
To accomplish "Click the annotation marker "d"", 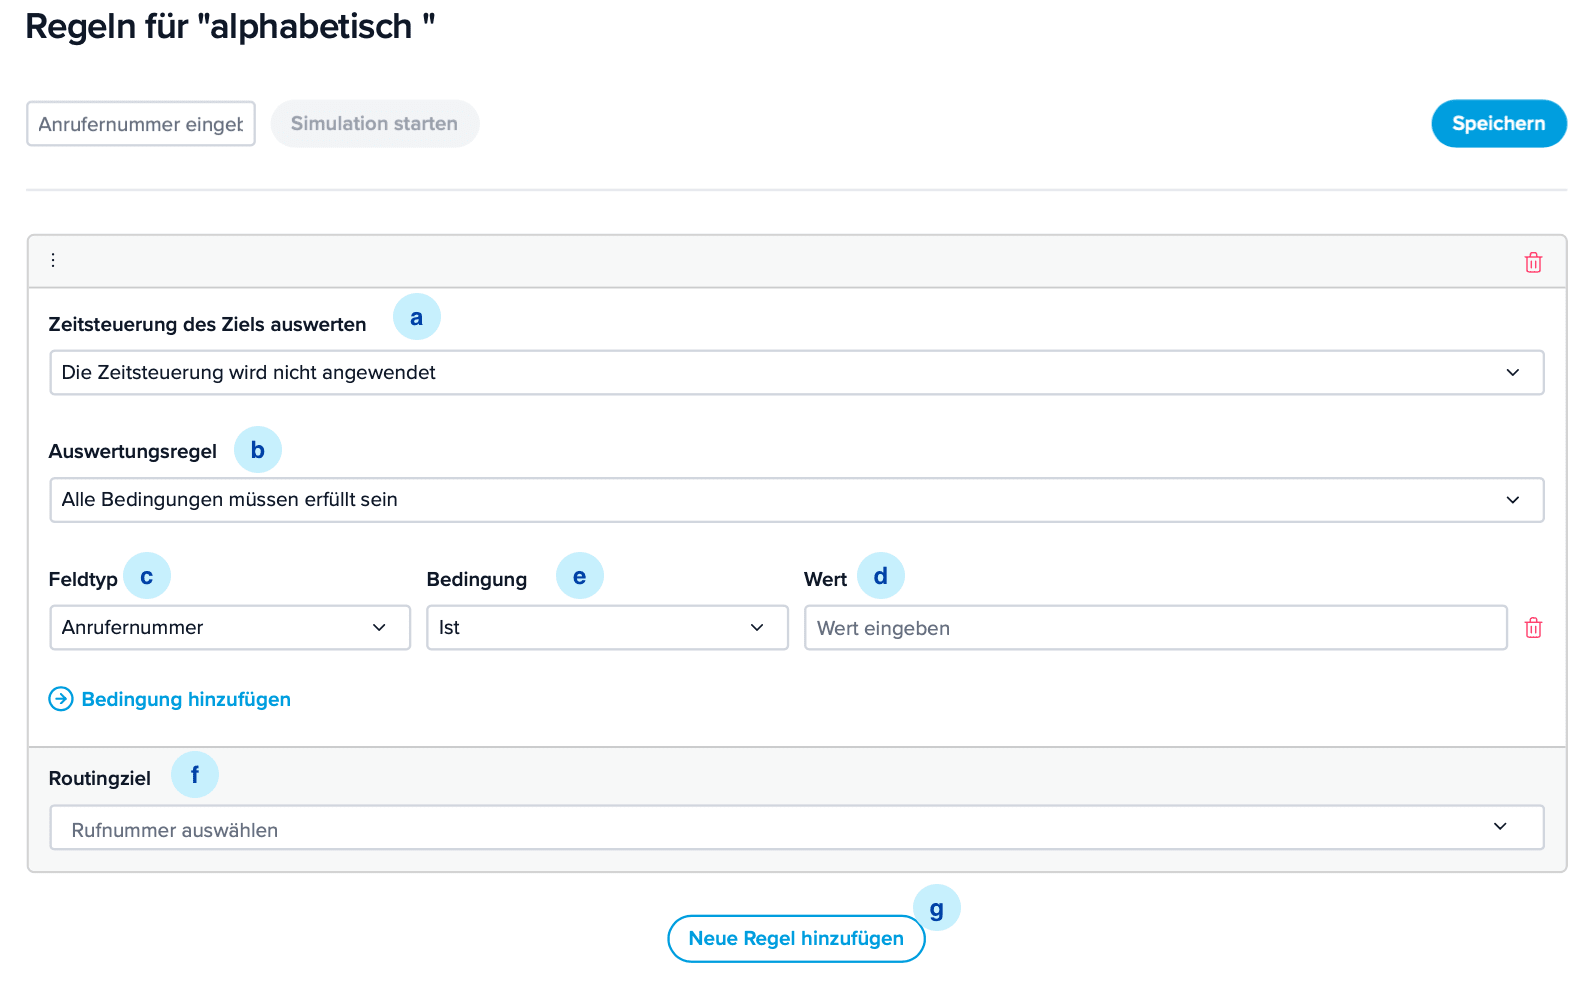I will point(881,577).
